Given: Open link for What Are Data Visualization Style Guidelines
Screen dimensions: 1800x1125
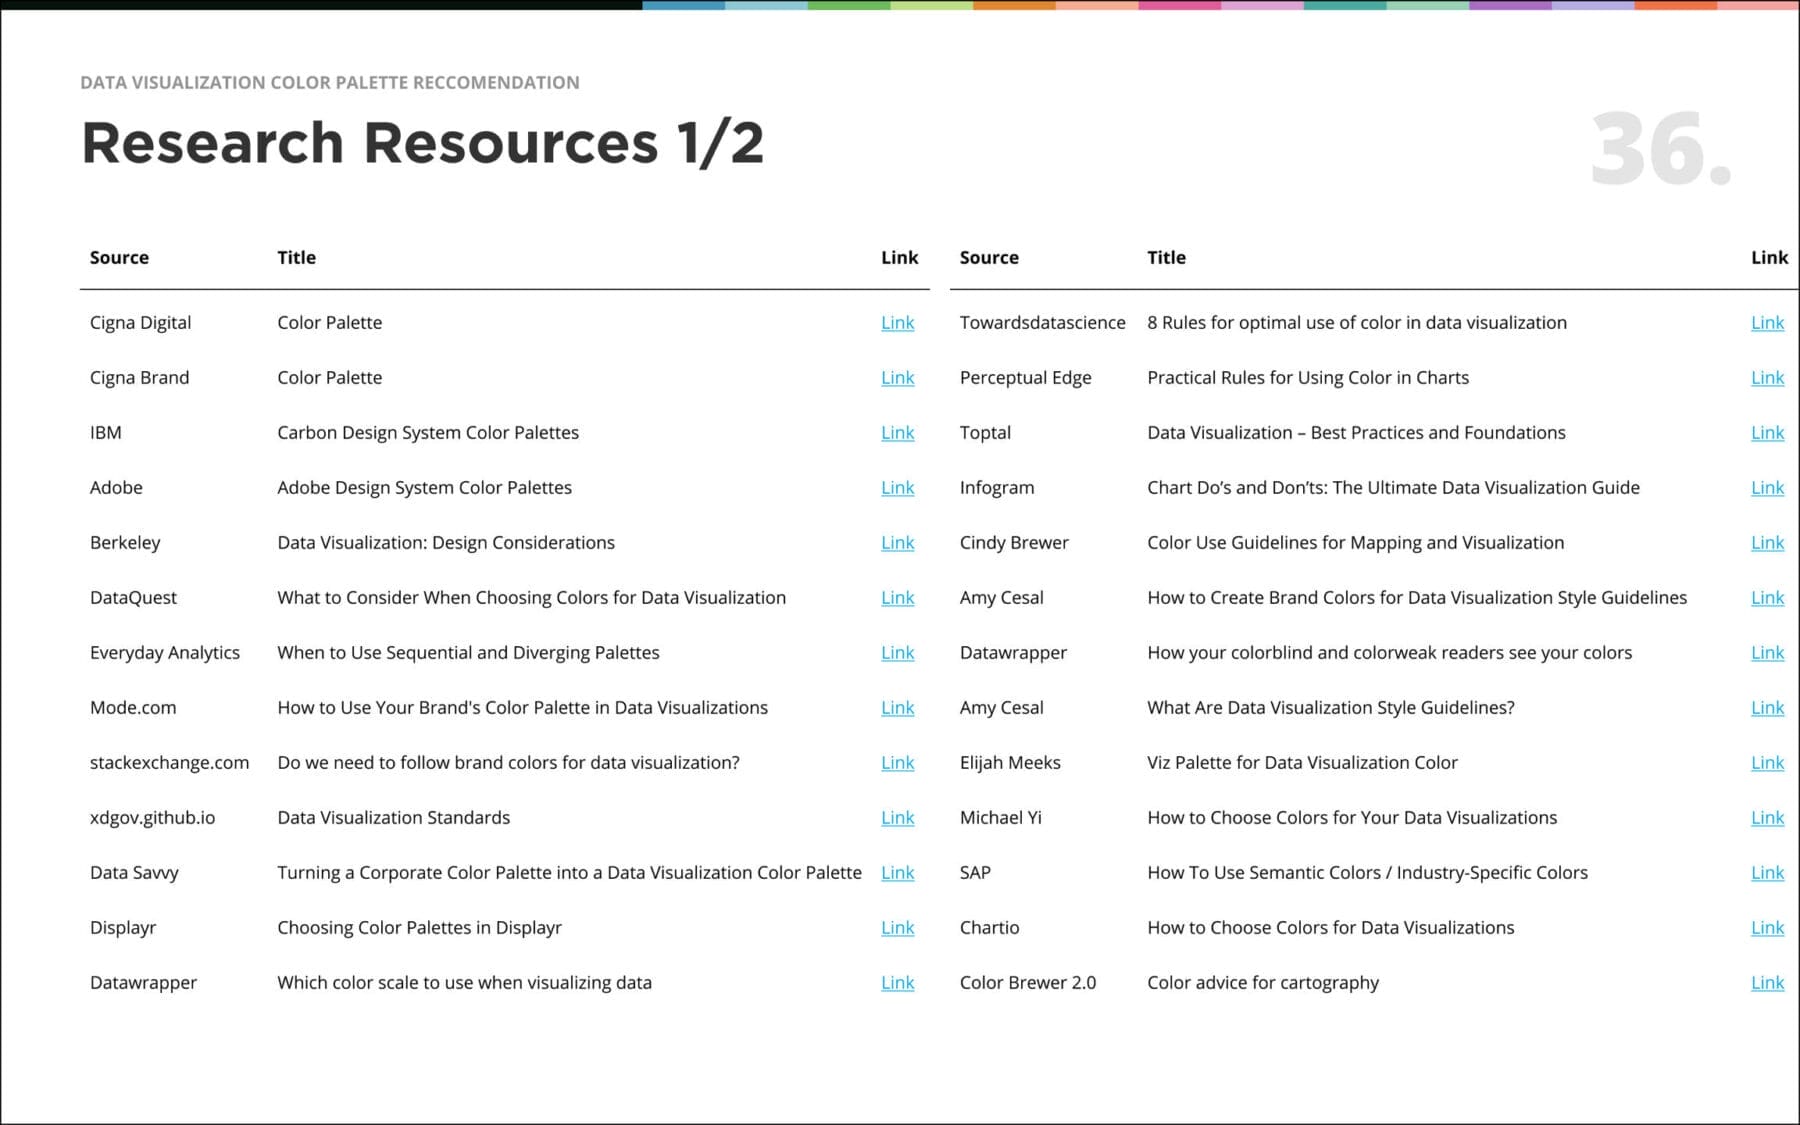Looking at the screenshot, I should click(x=1767, y=708).
